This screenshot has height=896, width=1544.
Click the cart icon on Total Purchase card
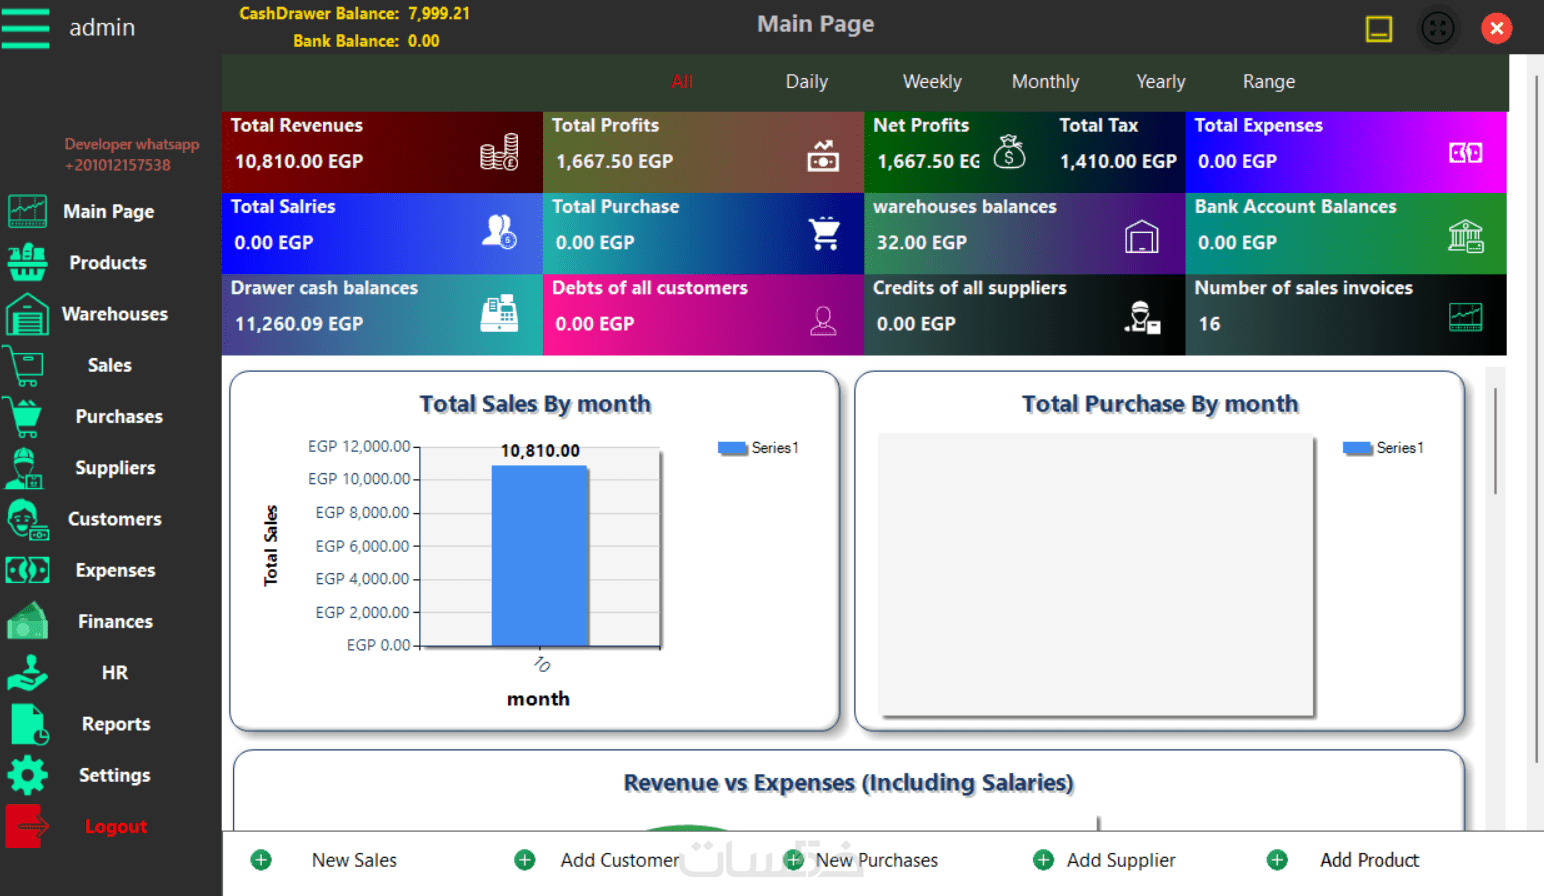(825, 233)
